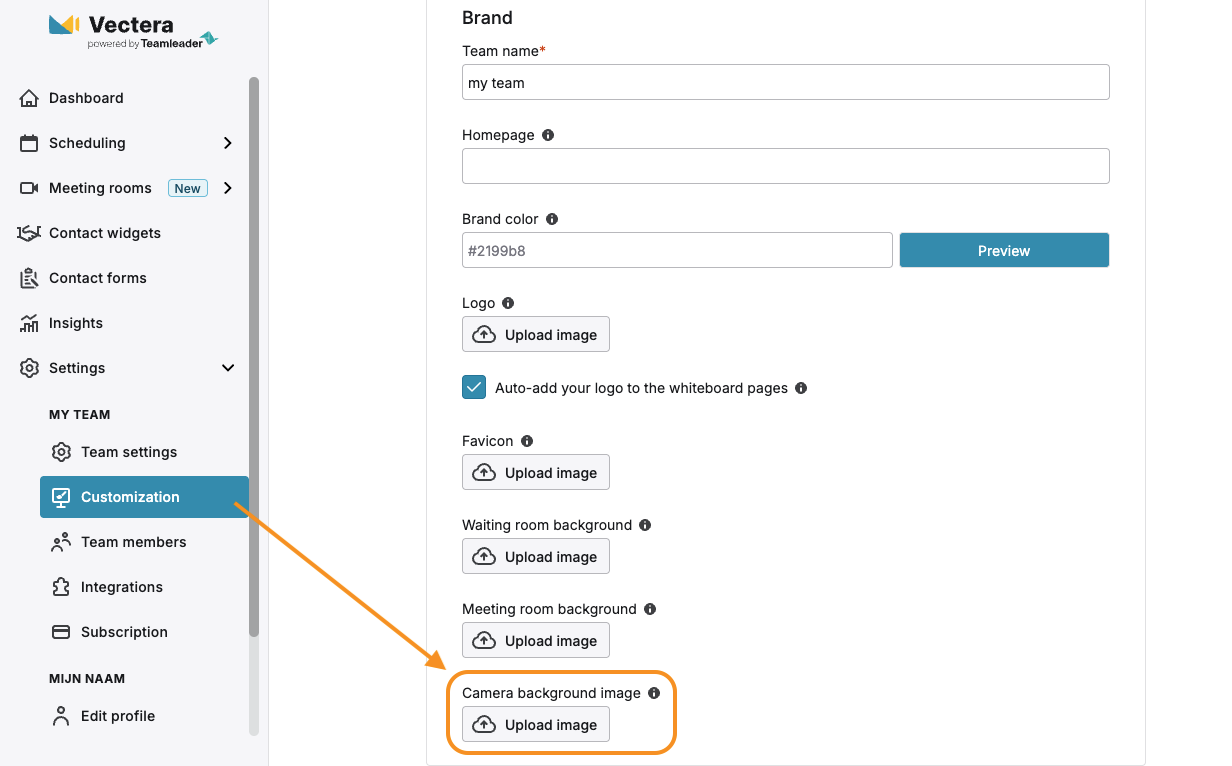Uncheck Auto-add your logo to whiteboard pages
The width and height of the screenshot is (1232, 766).
point(474,388)
